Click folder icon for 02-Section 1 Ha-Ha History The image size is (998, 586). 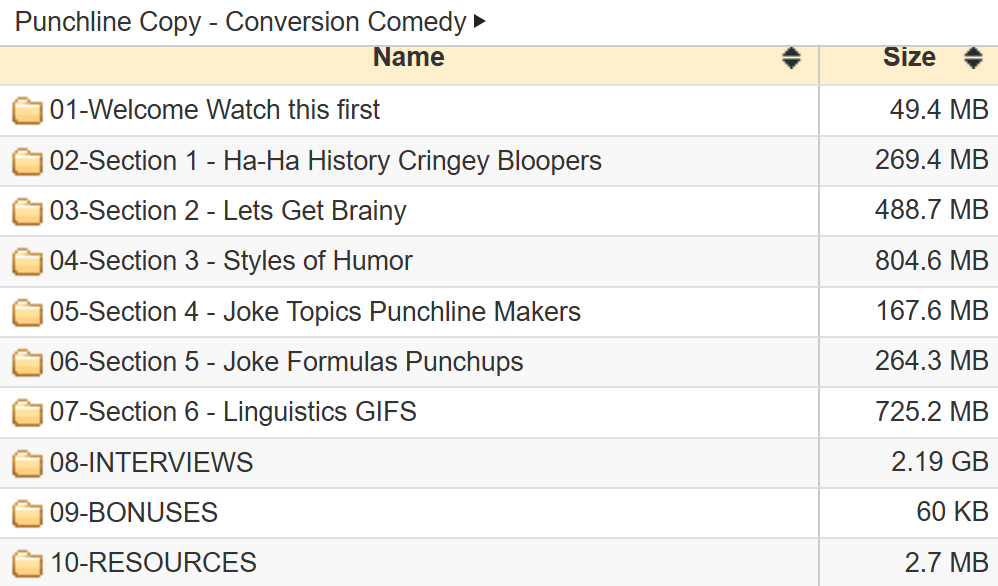[27, 161]
